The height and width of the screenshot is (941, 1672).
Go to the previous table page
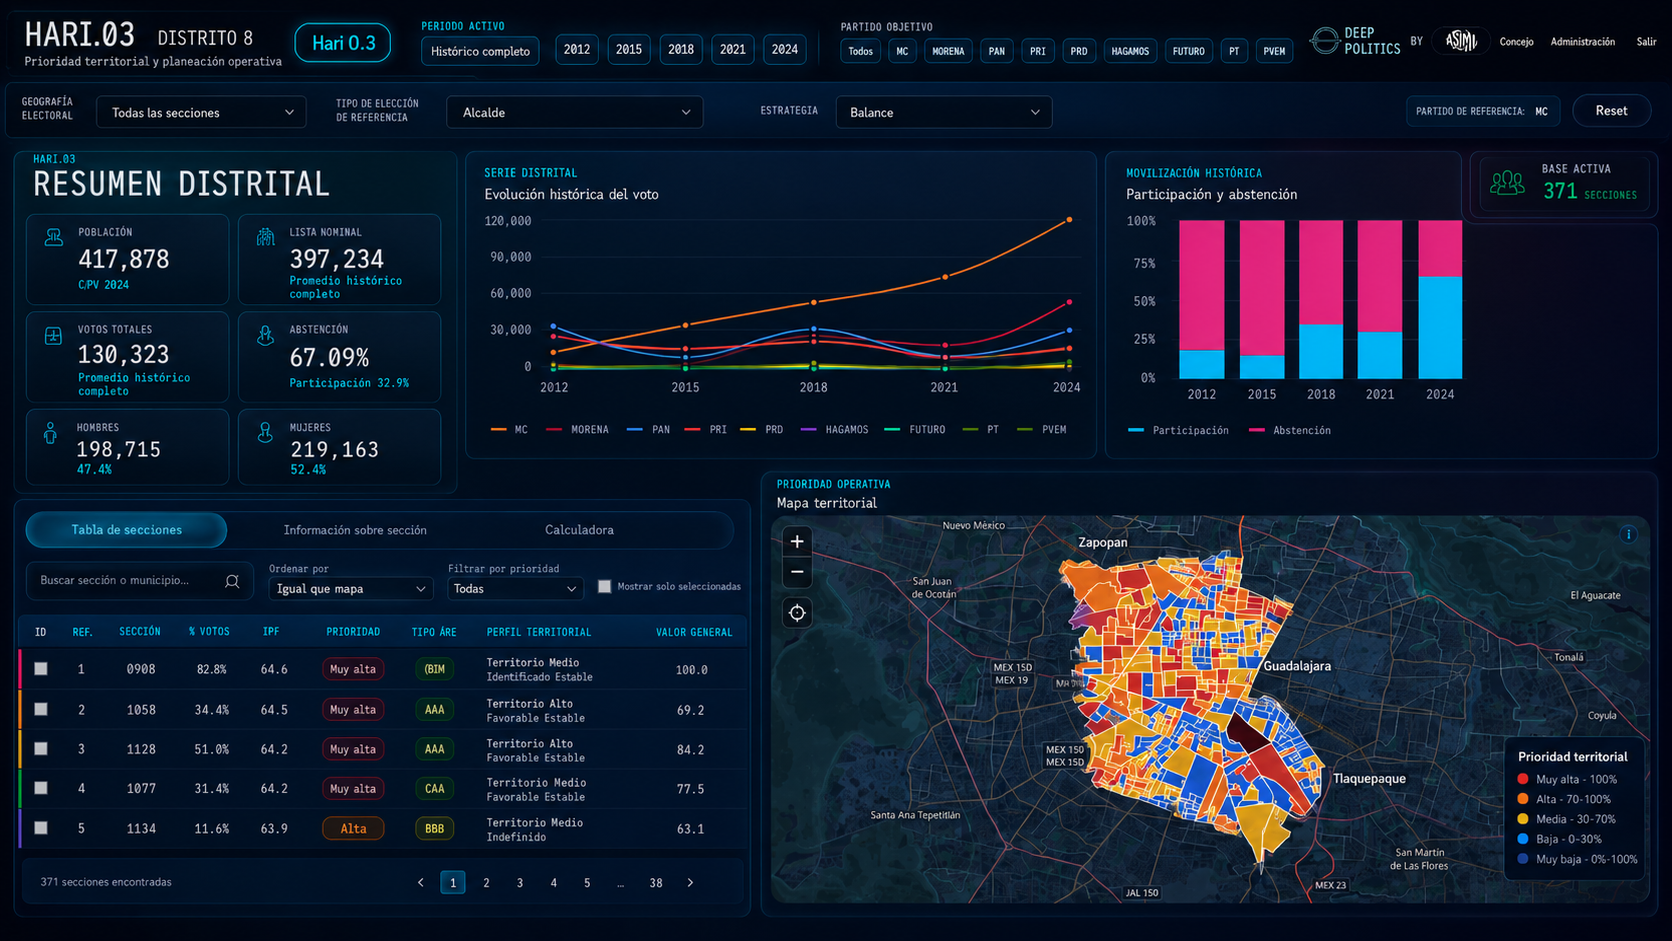click(421, 883)
